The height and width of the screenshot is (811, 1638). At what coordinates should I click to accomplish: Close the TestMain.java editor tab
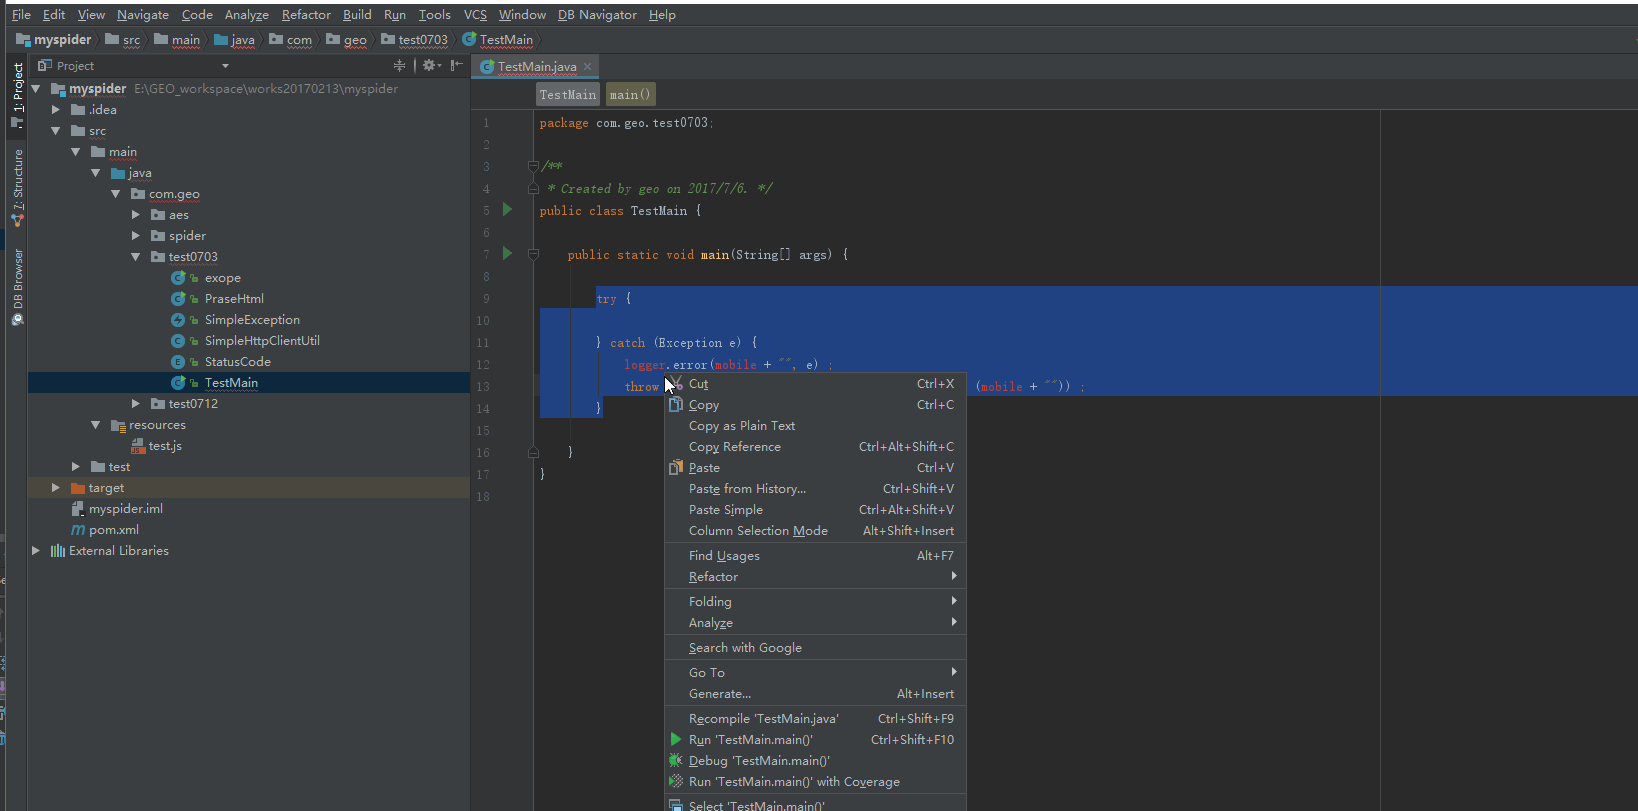coord(588,67)
